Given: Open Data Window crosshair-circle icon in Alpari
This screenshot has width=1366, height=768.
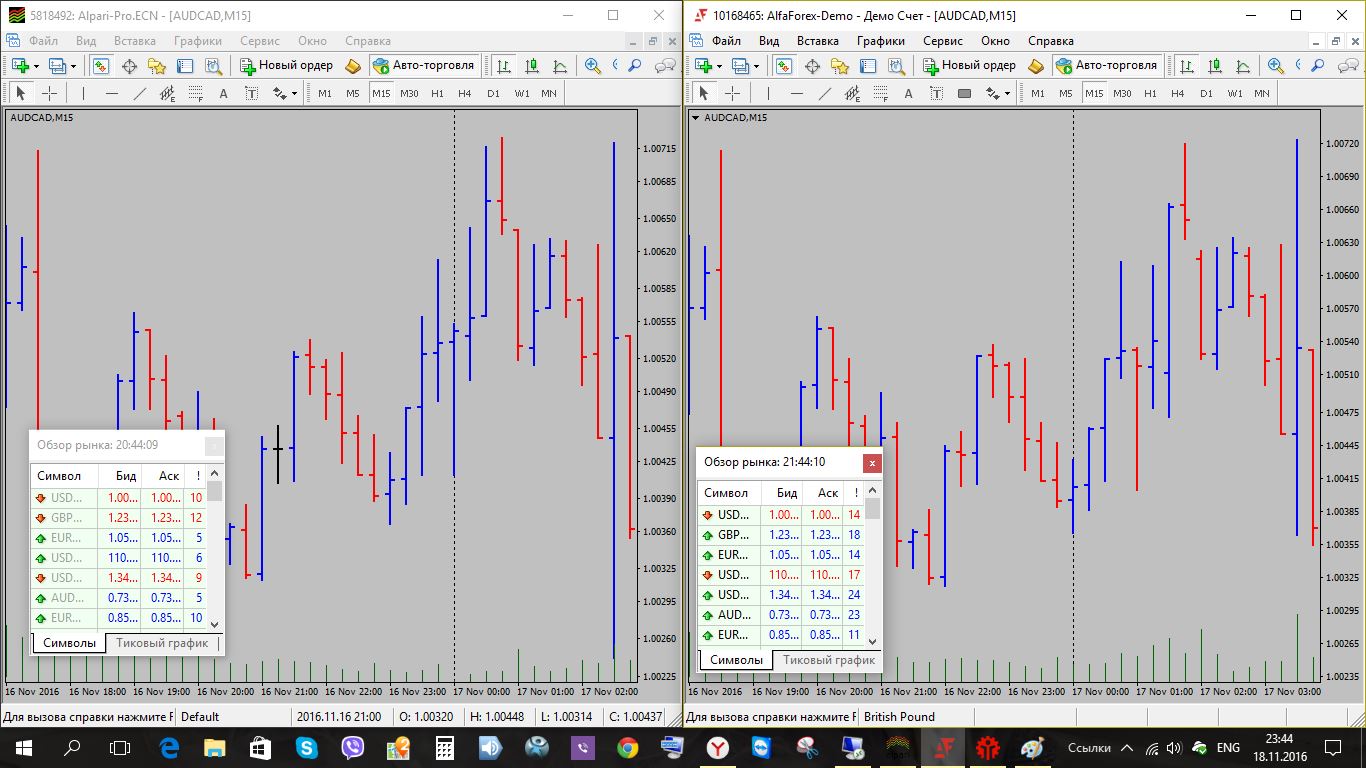Looking at the screenshot, I should pos(129,66).
